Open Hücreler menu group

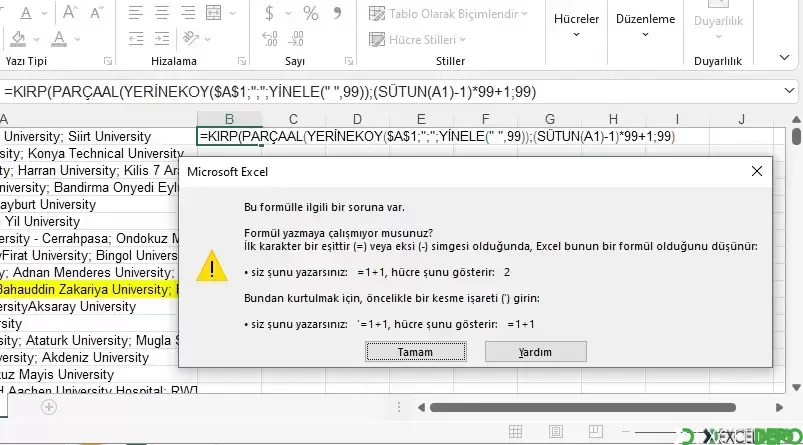click(576, 26)
